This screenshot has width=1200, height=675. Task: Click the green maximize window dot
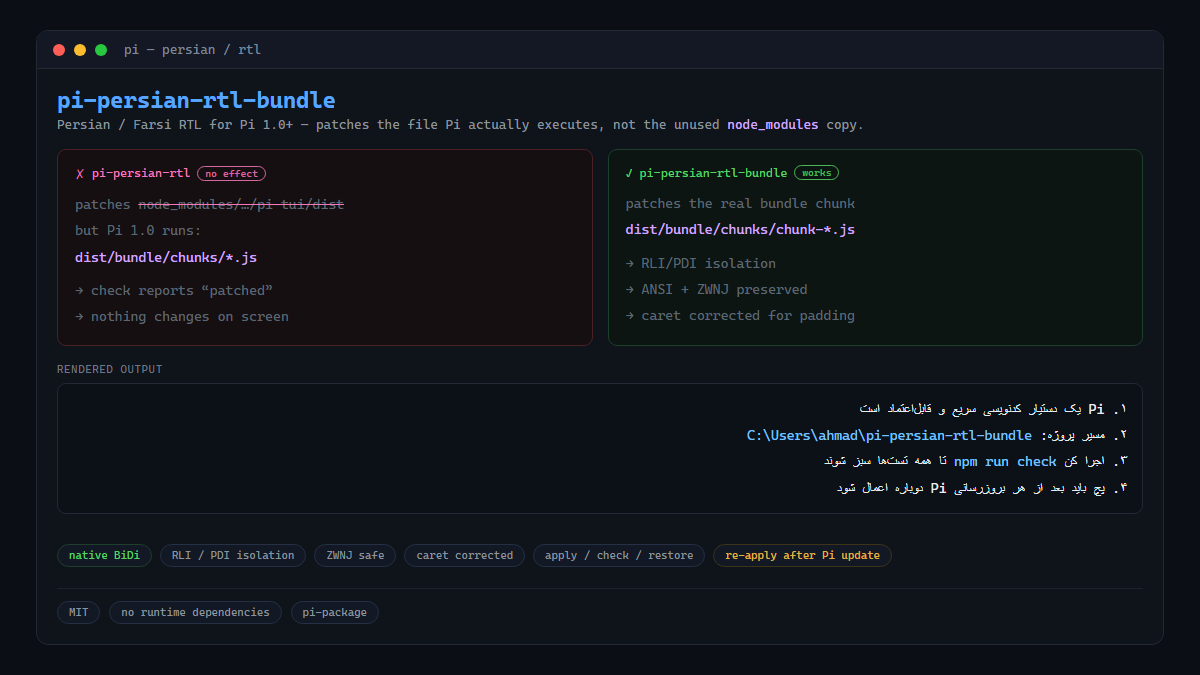101,50
